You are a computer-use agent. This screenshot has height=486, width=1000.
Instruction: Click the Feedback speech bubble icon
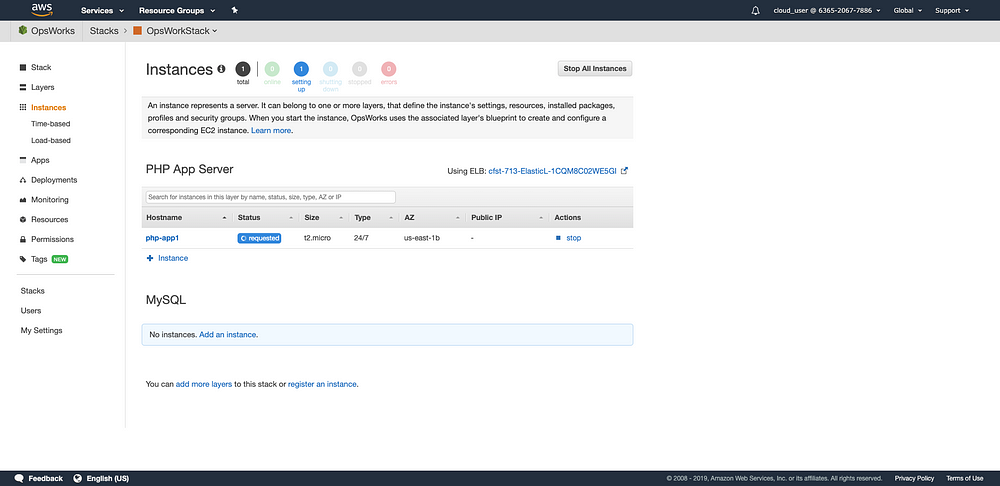pos(19,478)
